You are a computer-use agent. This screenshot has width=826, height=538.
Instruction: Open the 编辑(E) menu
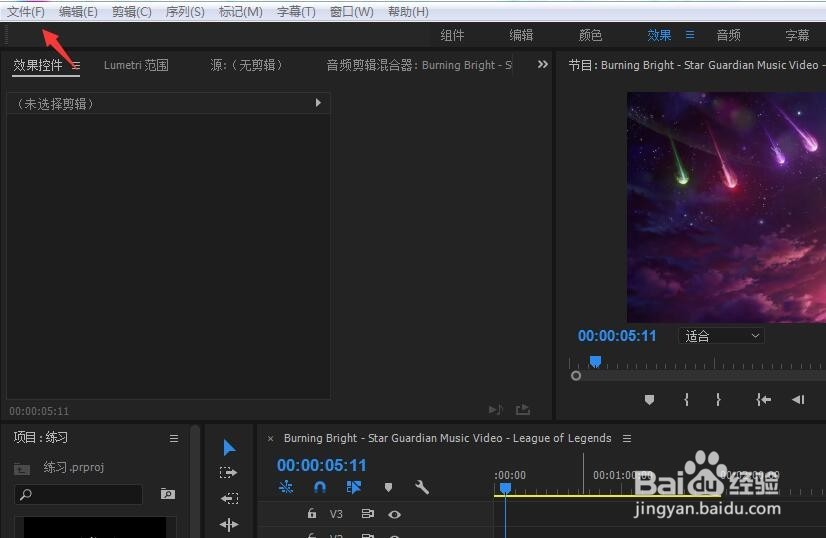click(x=78, y=11)
